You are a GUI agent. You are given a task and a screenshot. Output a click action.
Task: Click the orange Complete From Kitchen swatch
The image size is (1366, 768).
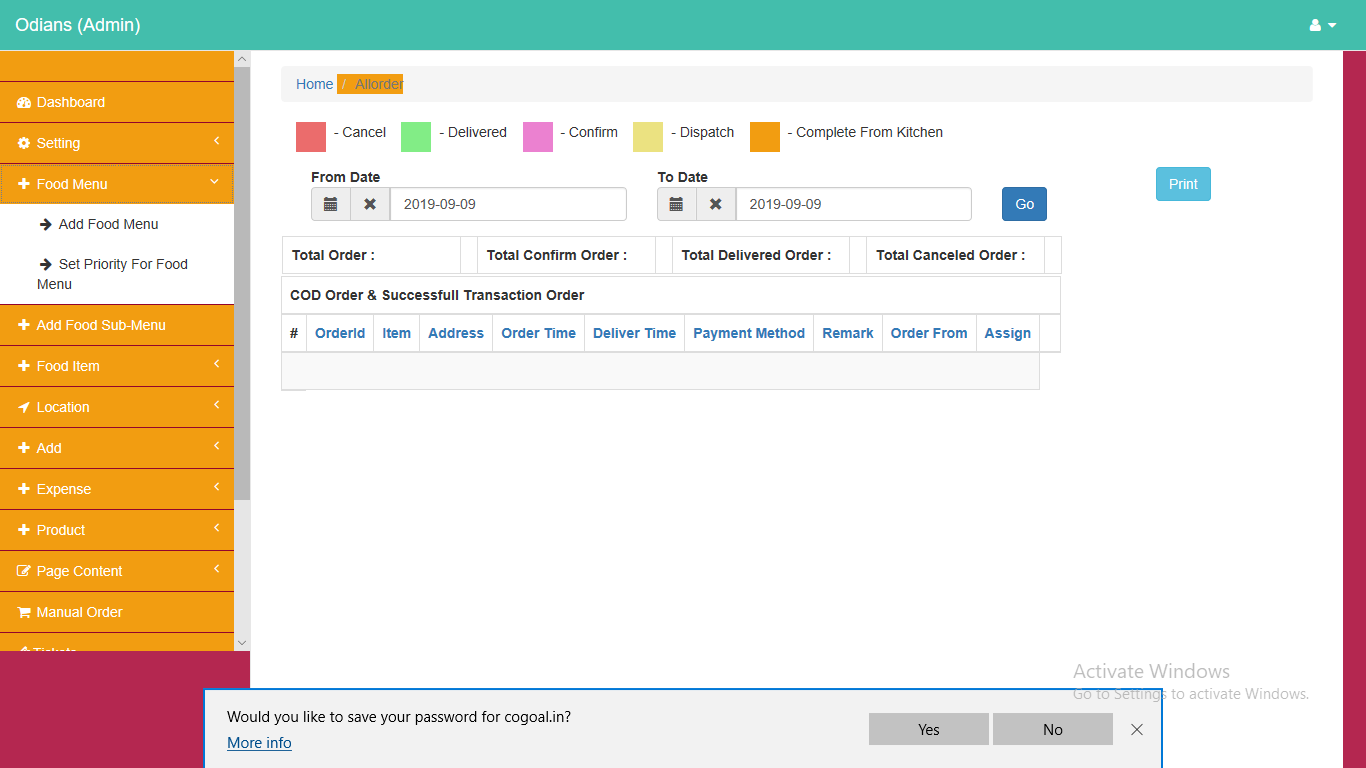(x=765, y=137)
